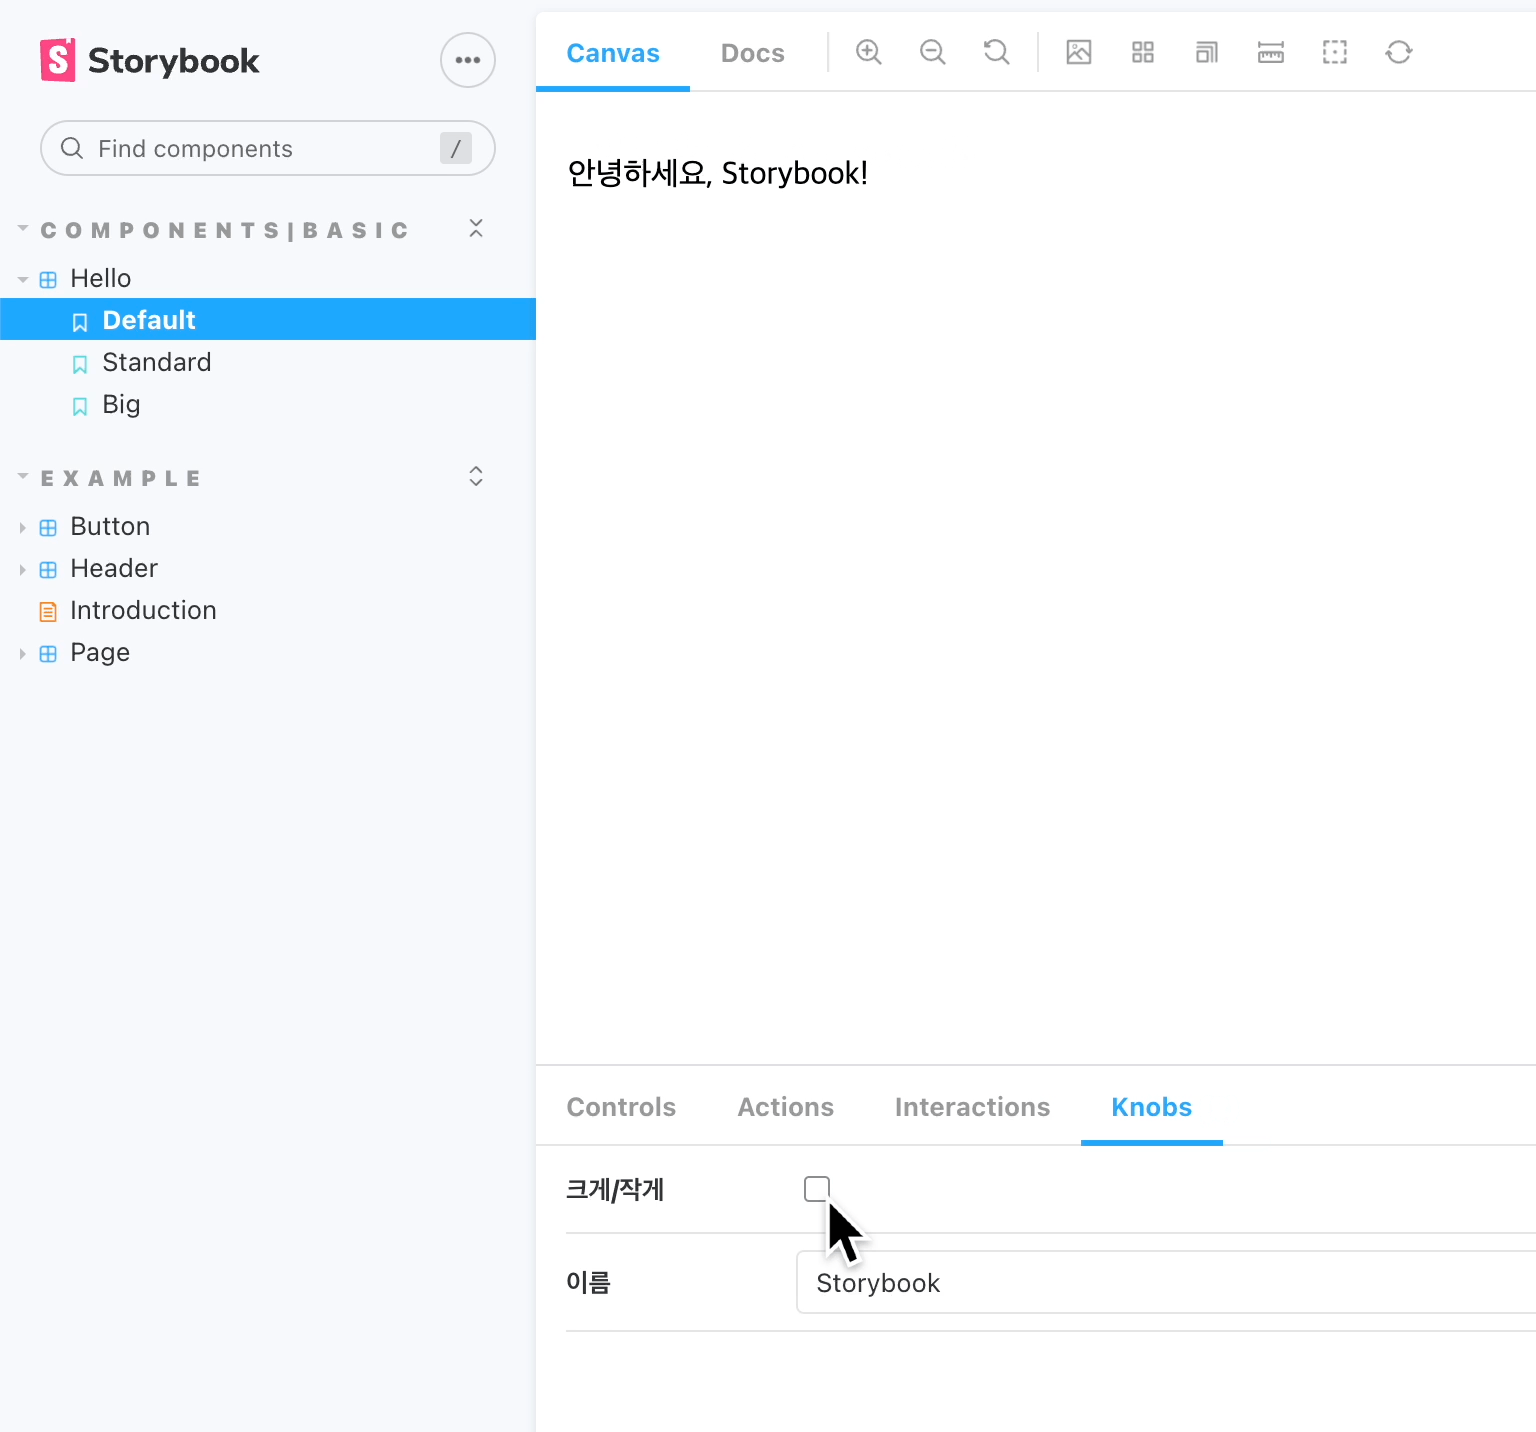Image resolution: width=1536 pixels, height=1432 pixels.
Task: Switch to the Docs tab
Action: pyautogui.click(x=752, y=52)
